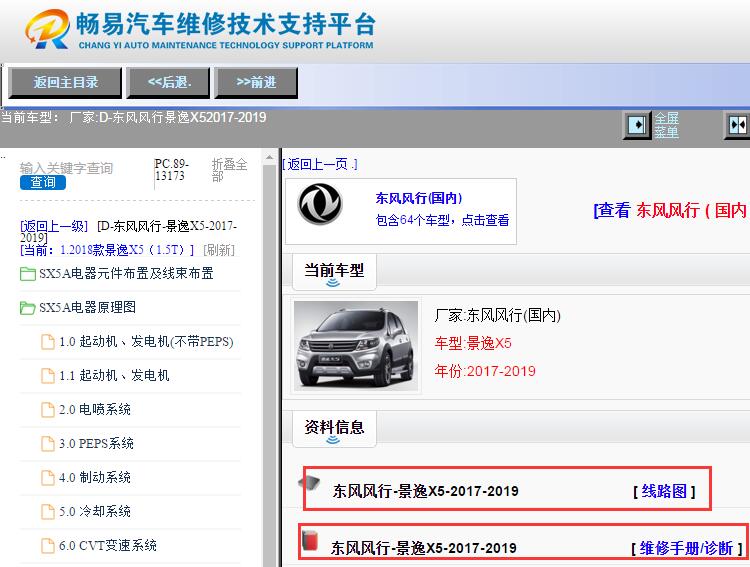Click sidebar scrollbar up arrow
The width and height of the screenshot is (750, 567).
270,157
